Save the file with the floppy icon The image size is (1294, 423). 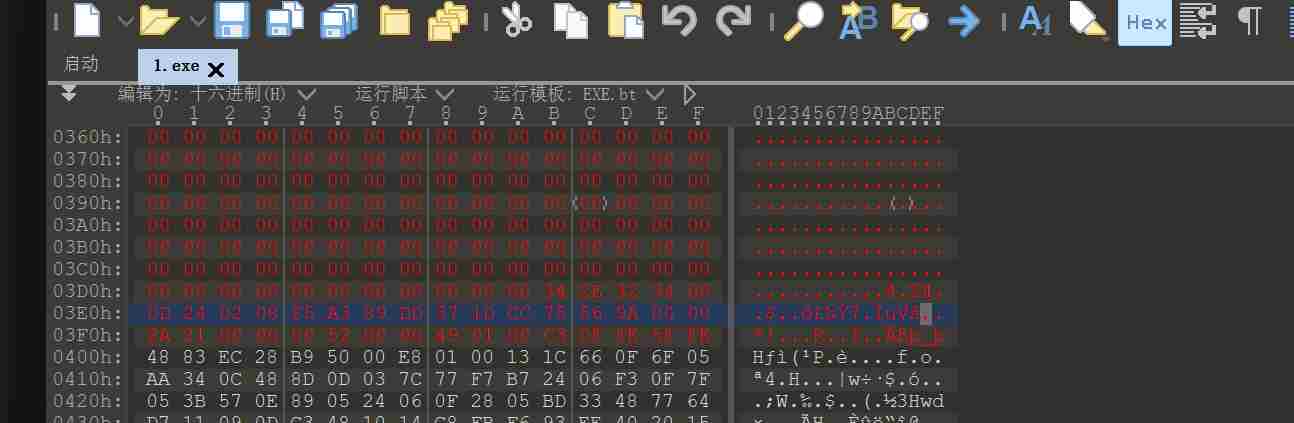232,20
